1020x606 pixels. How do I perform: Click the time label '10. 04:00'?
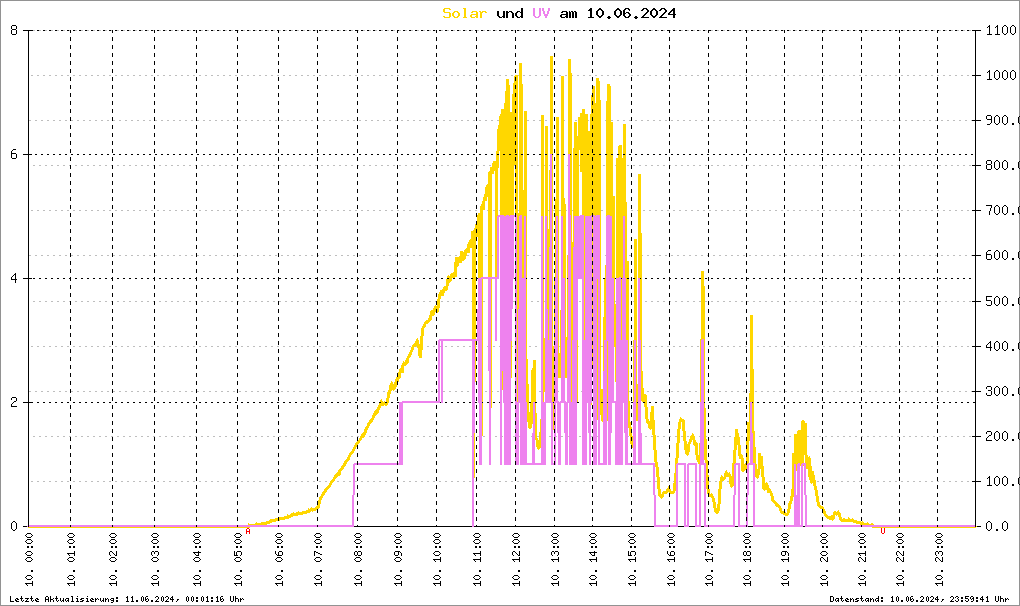coord(197,559)
